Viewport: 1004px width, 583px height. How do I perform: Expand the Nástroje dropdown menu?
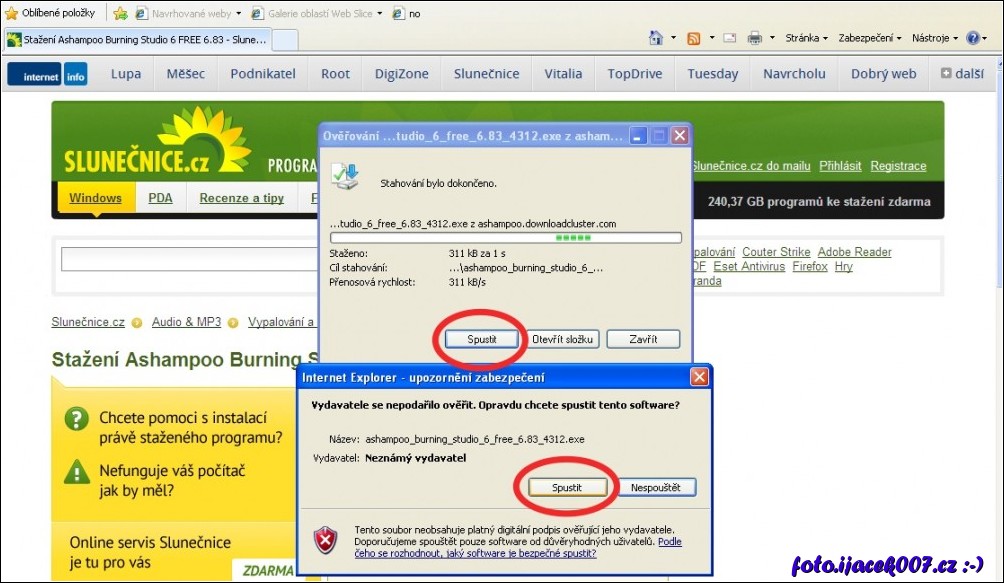click(935, 38)
